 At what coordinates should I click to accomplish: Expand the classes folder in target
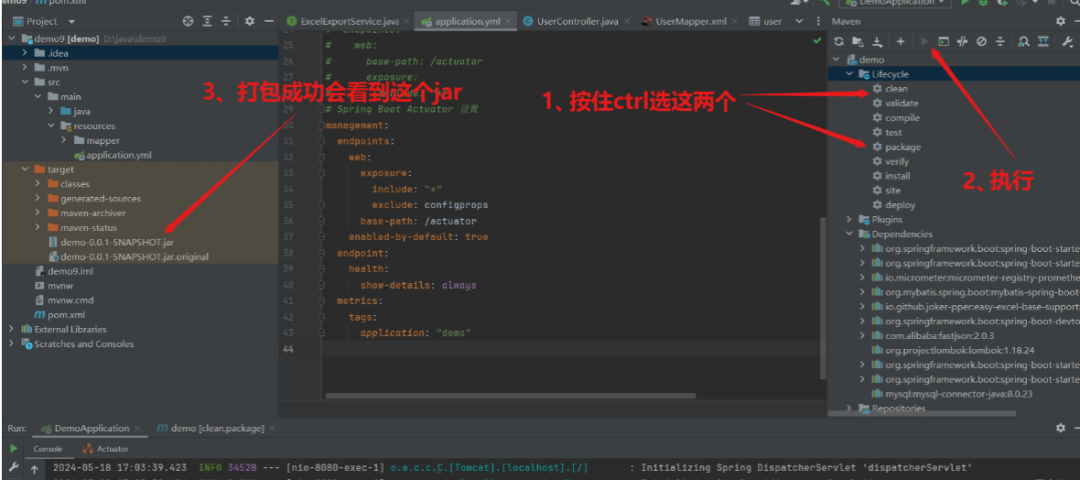coord(38,184)
